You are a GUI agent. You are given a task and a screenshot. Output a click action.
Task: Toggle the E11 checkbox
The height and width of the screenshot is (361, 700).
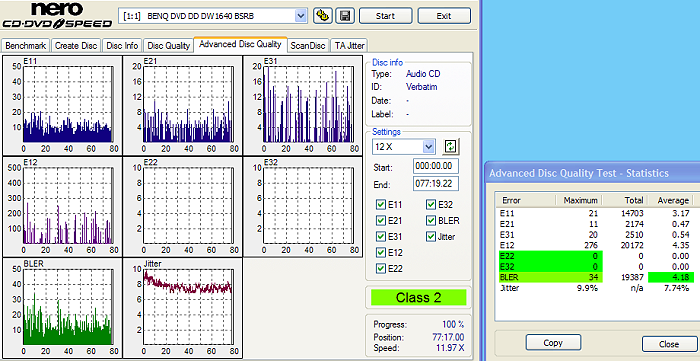[381, 205]
